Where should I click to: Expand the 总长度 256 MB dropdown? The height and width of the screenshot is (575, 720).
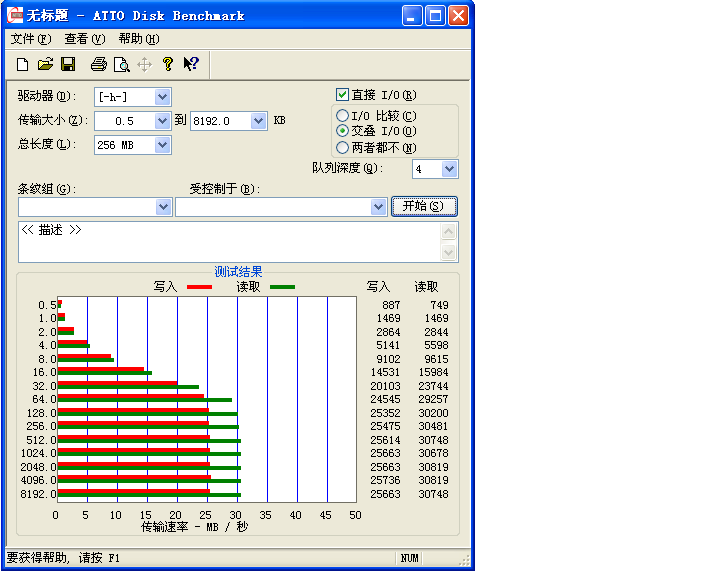pyautogui.click(x=163, y=145)
